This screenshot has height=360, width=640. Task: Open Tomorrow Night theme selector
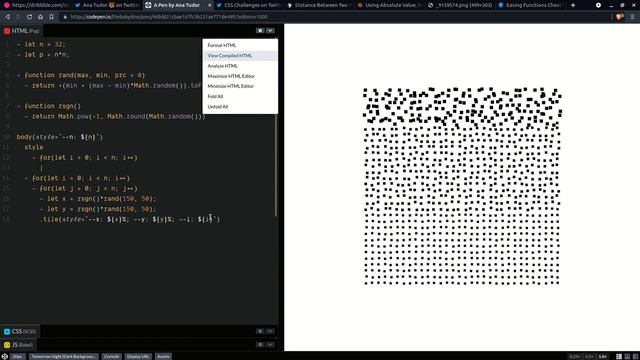coord(64,356)
